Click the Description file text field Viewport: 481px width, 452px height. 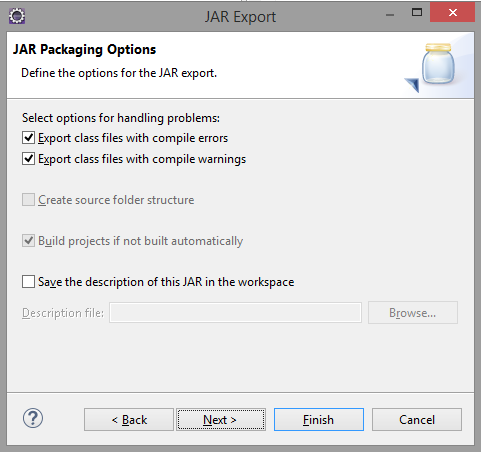pos(235,313)
